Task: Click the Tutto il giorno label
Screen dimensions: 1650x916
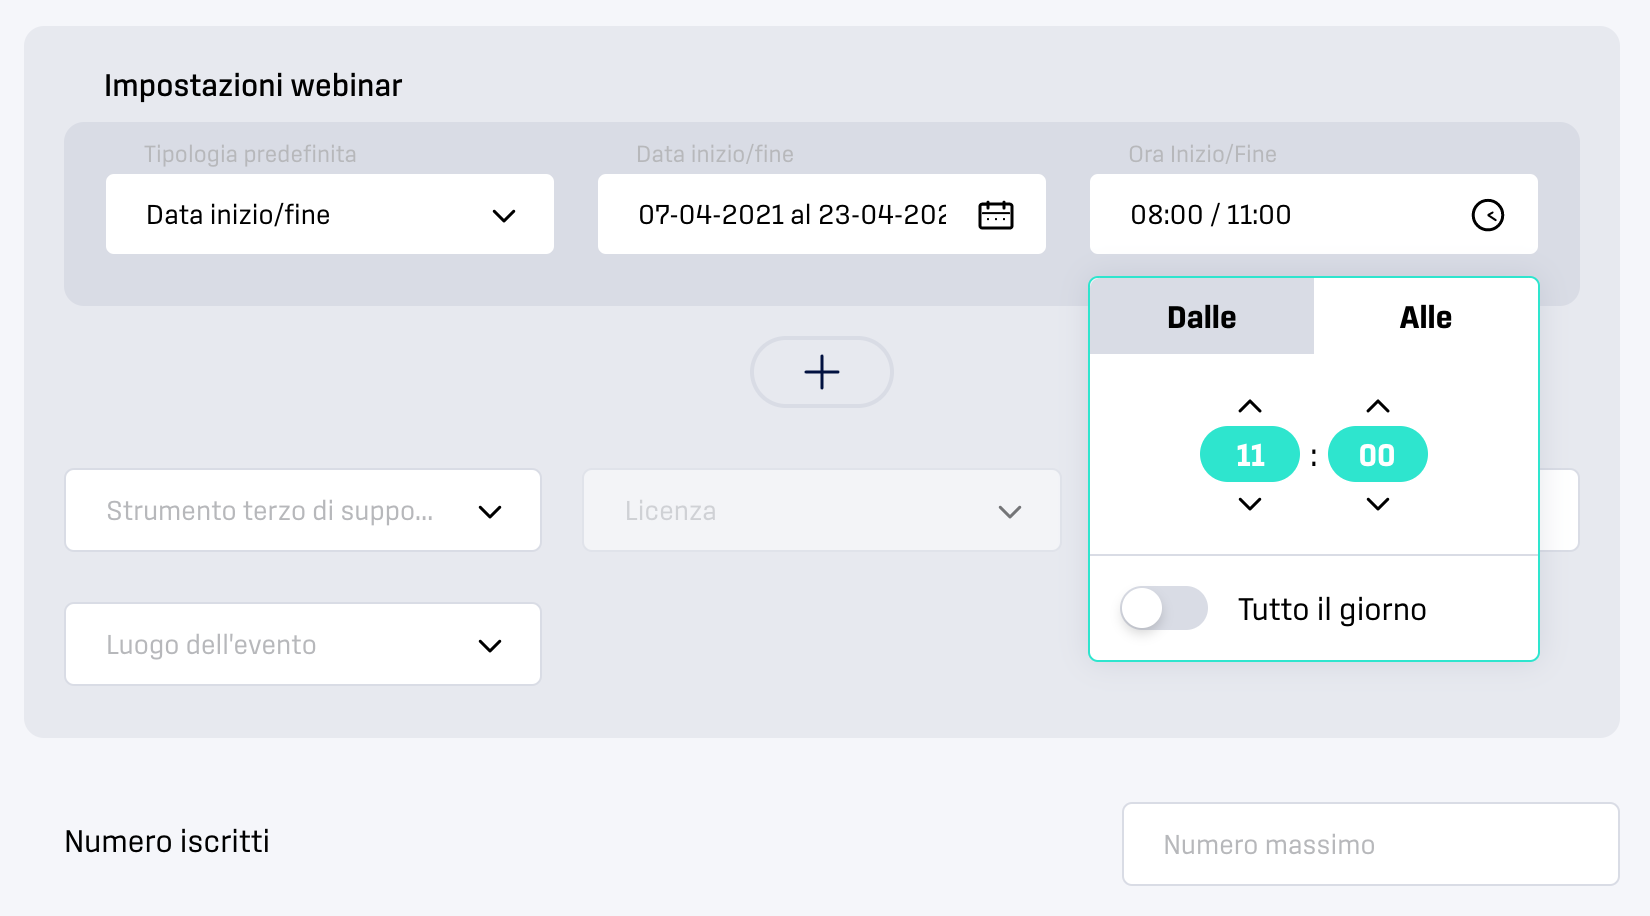Action: [1332, 609]
